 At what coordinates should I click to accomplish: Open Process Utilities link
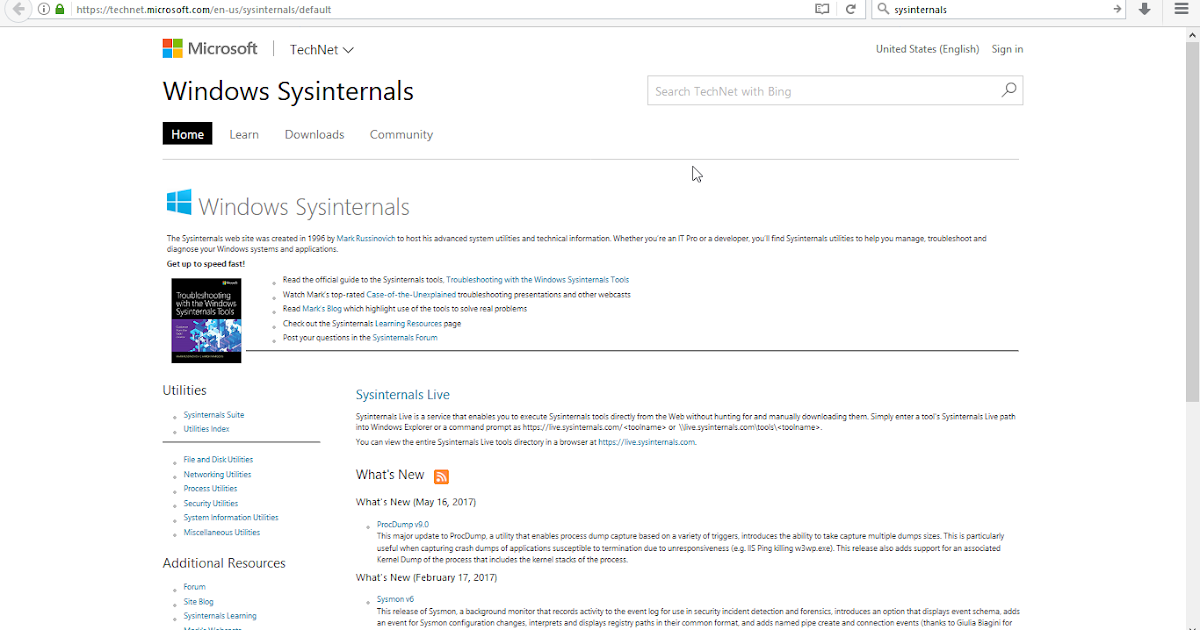211,489
